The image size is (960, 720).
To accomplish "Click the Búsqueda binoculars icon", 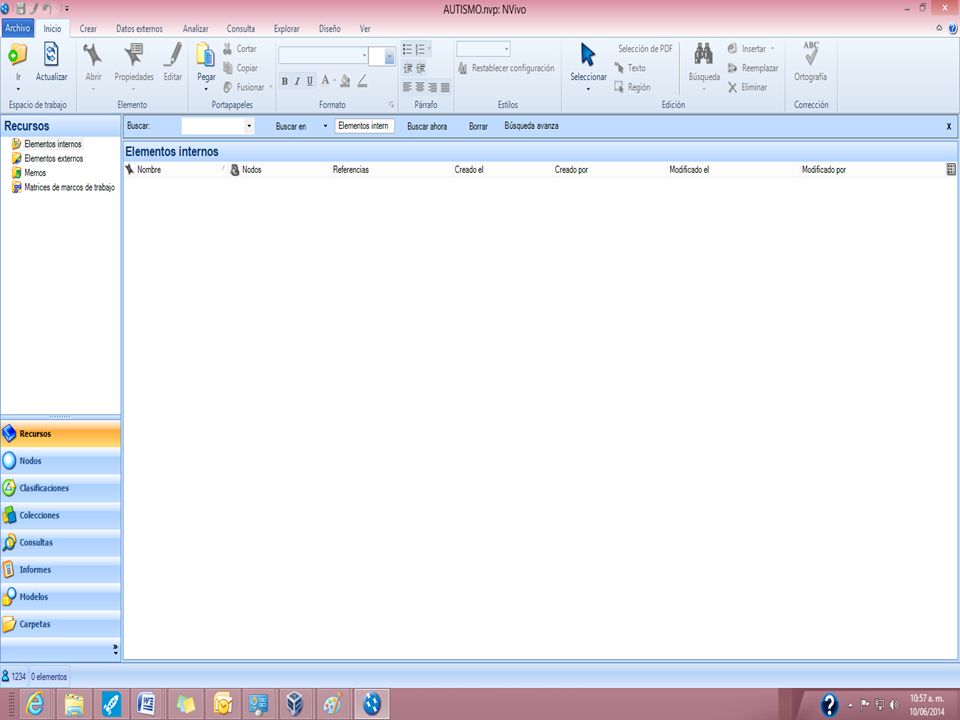I will 703,54.
